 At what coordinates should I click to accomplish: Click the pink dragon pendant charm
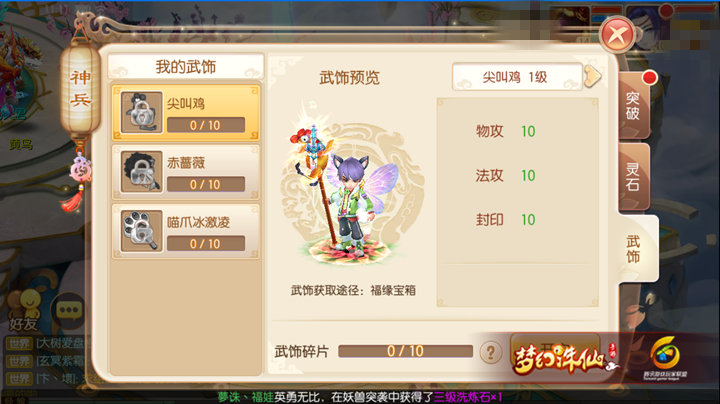pos(80,170)
